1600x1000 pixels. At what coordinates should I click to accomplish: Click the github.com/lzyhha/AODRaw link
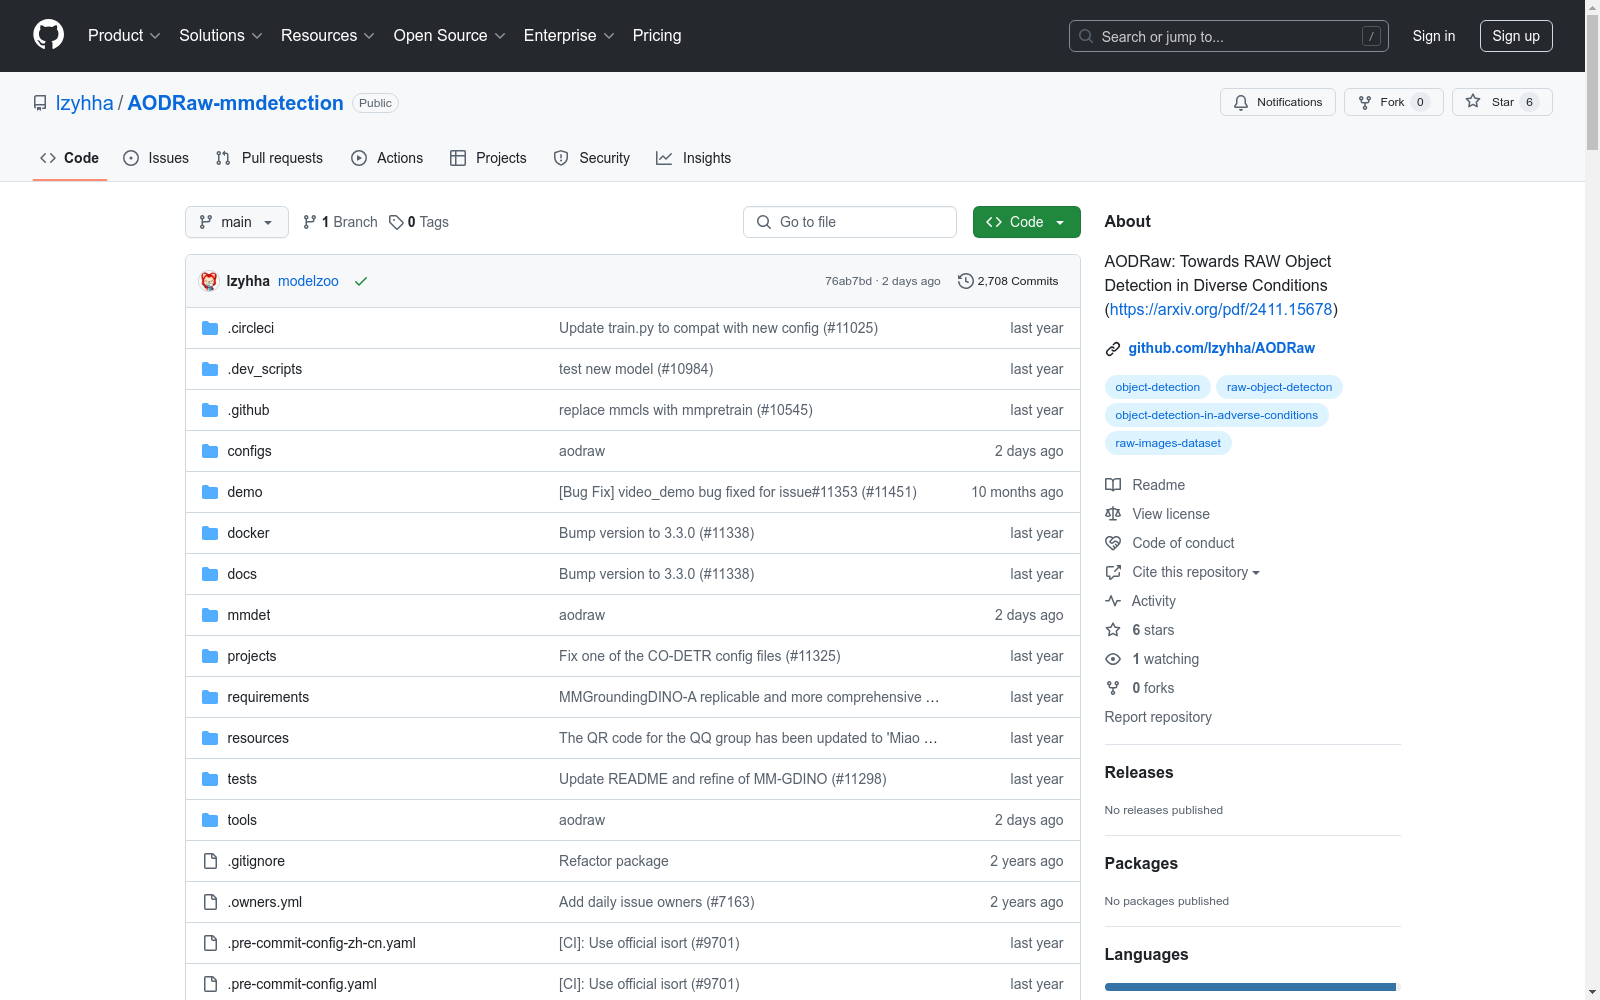[x=1222, y=348]
